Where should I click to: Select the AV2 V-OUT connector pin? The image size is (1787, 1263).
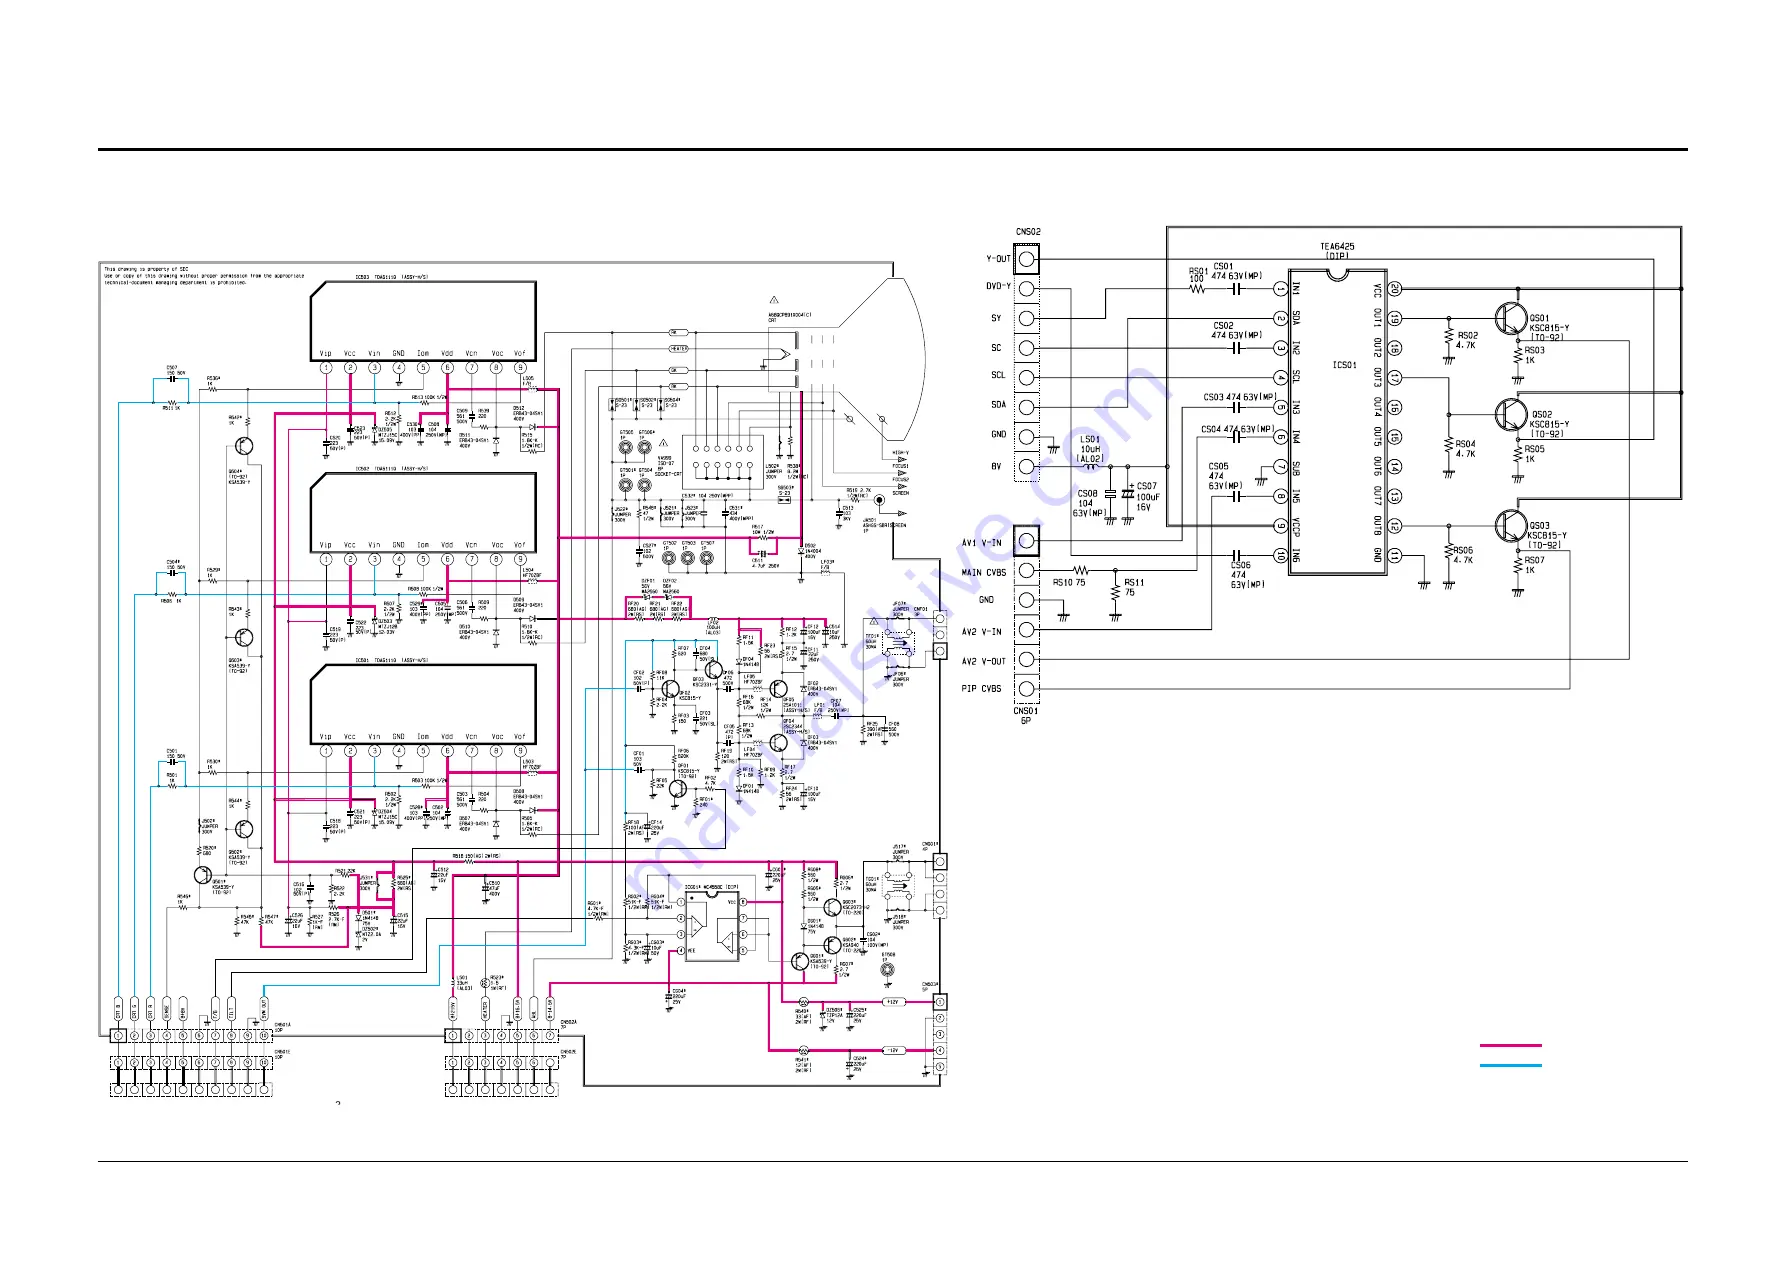coord(1027,659)
